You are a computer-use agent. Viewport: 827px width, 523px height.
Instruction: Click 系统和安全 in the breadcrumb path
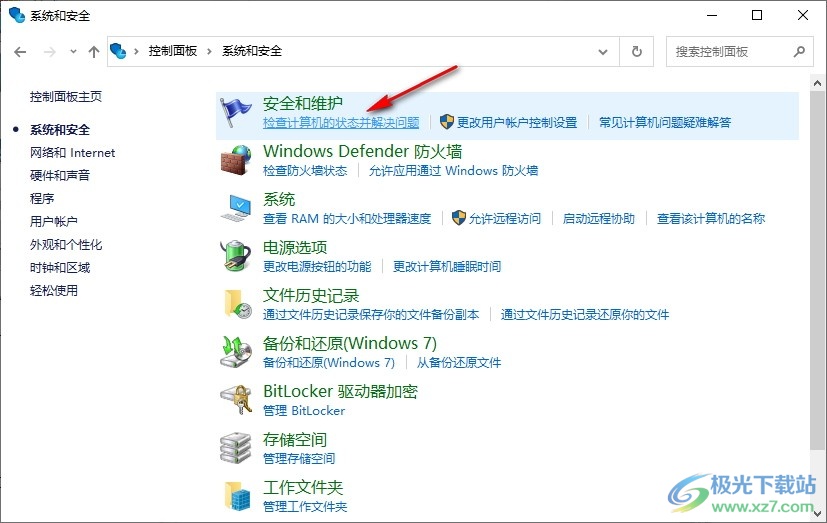tap(252, 51)
